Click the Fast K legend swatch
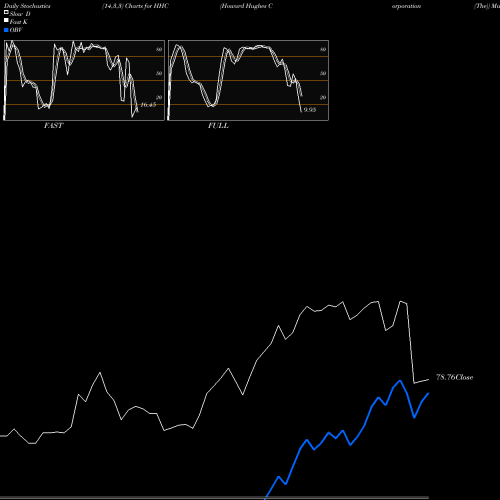This screenshot has height=500, width=500. click(6, 20)
